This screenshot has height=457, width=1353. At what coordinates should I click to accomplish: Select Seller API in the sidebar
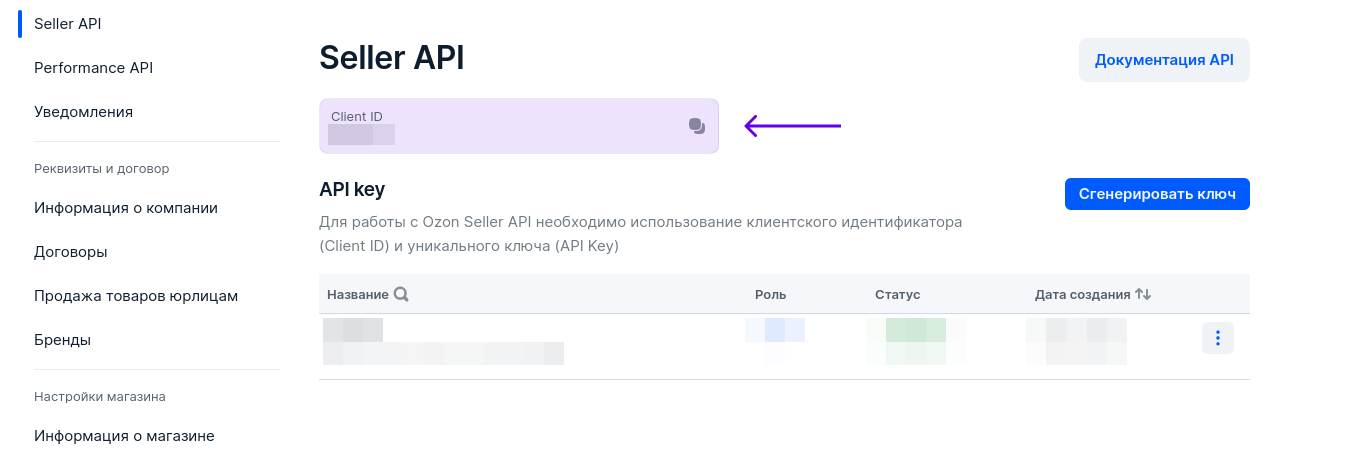coord(68,24)
